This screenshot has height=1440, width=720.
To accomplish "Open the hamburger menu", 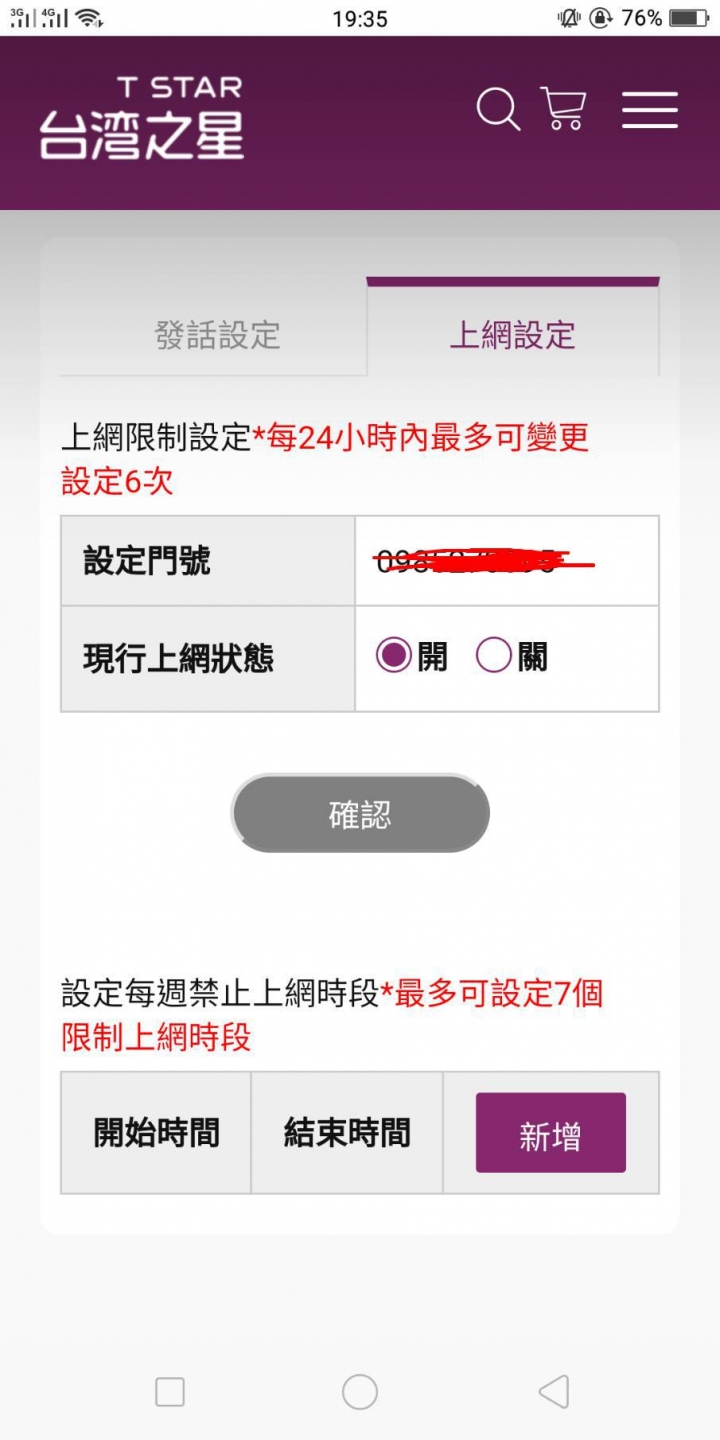I will point(650,109).
